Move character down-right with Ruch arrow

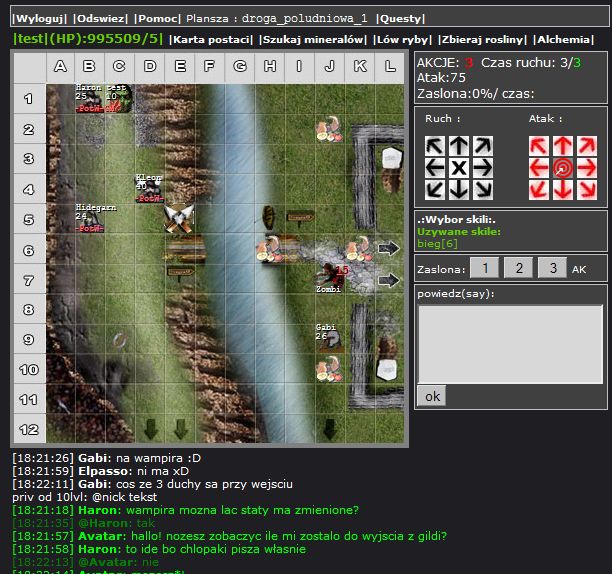pos(482,190)
